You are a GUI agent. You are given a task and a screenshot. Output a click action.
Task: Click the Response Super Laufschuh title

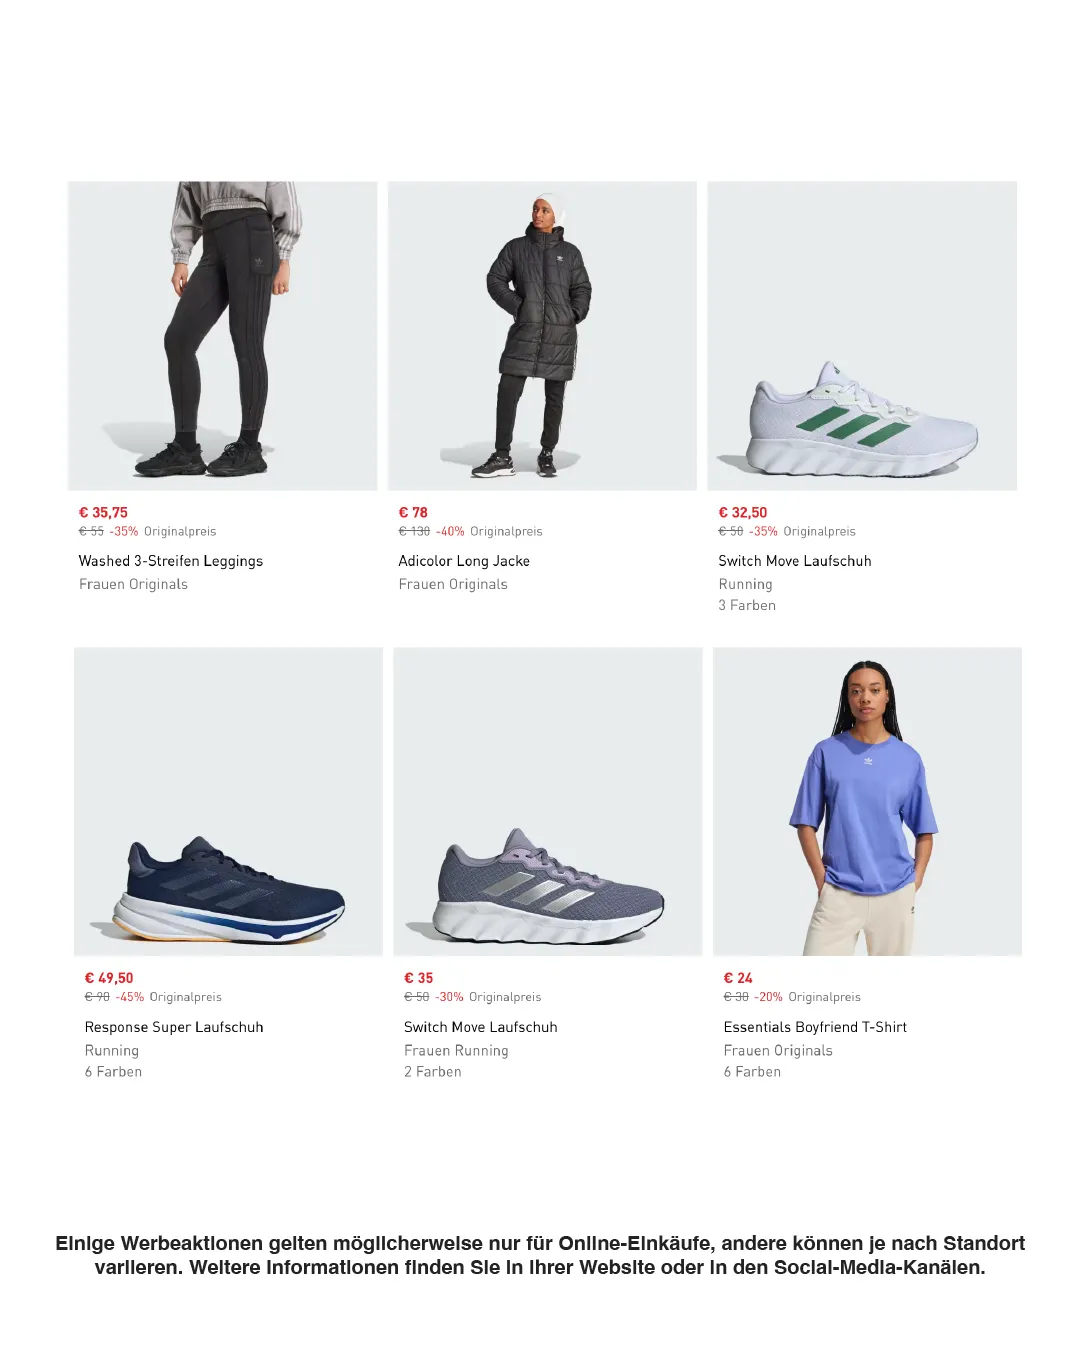174,1027
